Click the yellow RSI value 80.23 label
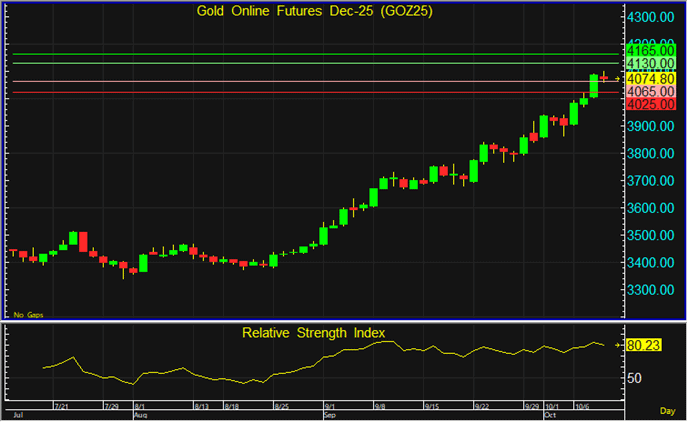The height and width of the screenshot is (422, 688). tap(645, 346)
